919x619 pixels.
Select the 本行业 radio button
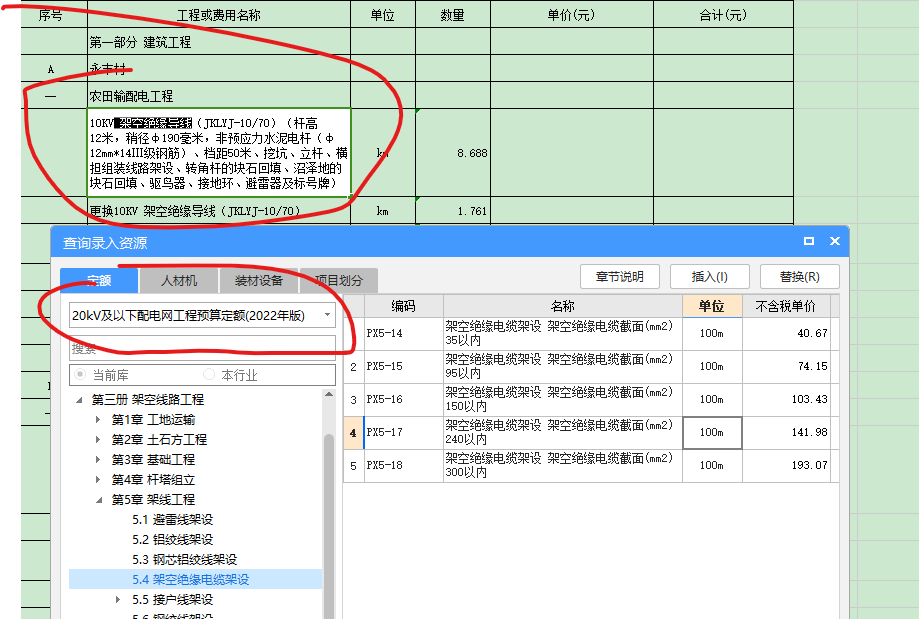[209, 374]
